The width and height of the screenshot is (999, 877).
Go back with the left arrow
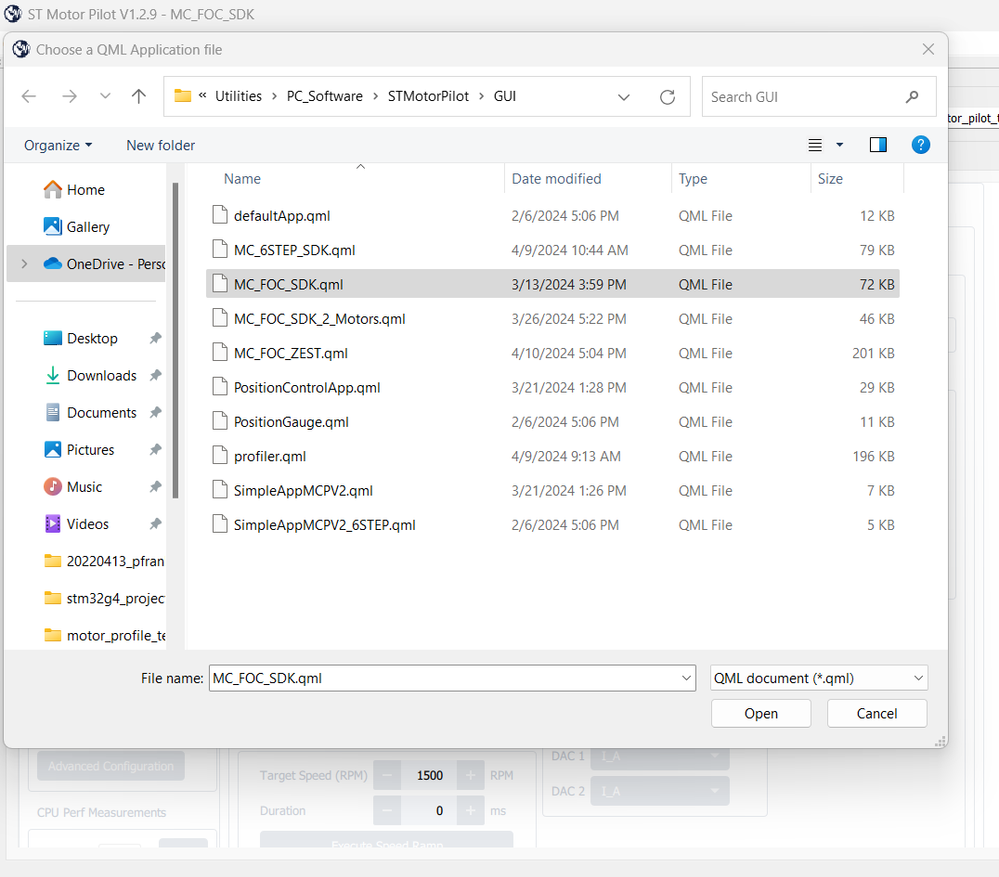[29, 97]
